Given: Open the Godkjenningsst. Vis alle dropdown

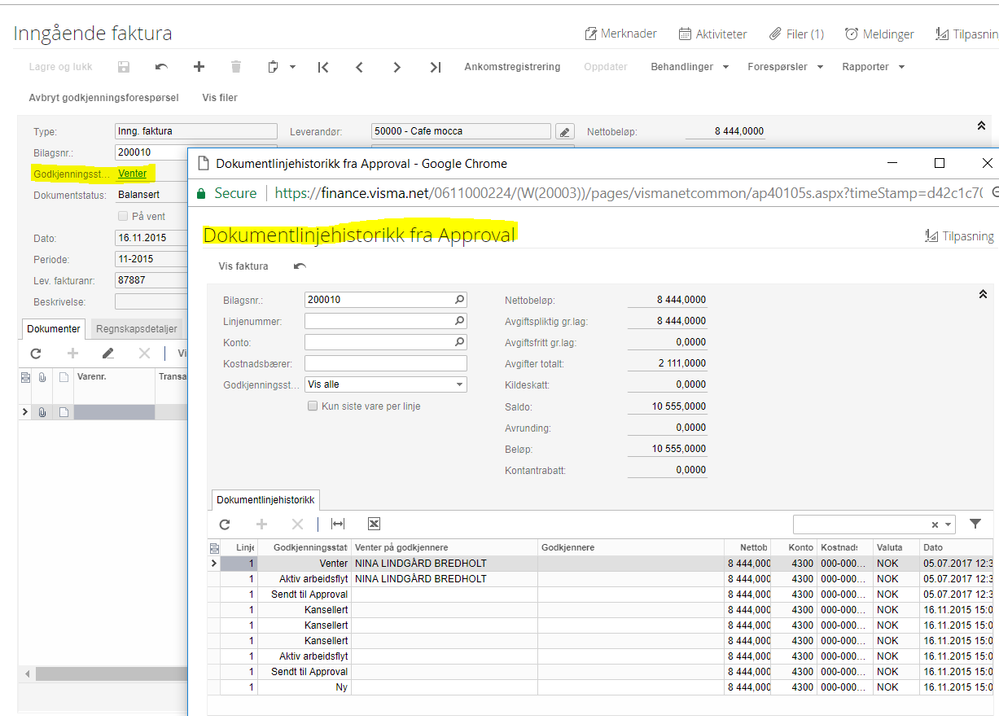Looking at the screenshot, I should click(x=385, y=385).
